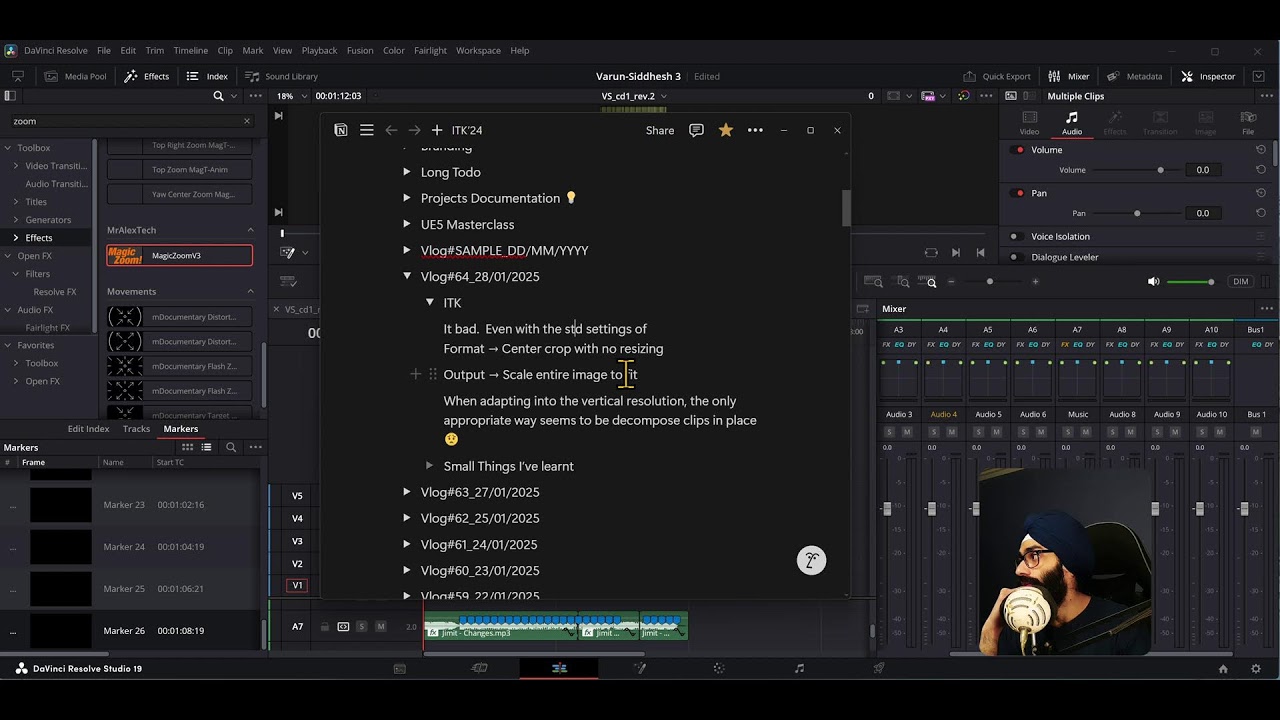Open the FX slot on channel A7
The image size is (1280, 720).
point(1065,345)
